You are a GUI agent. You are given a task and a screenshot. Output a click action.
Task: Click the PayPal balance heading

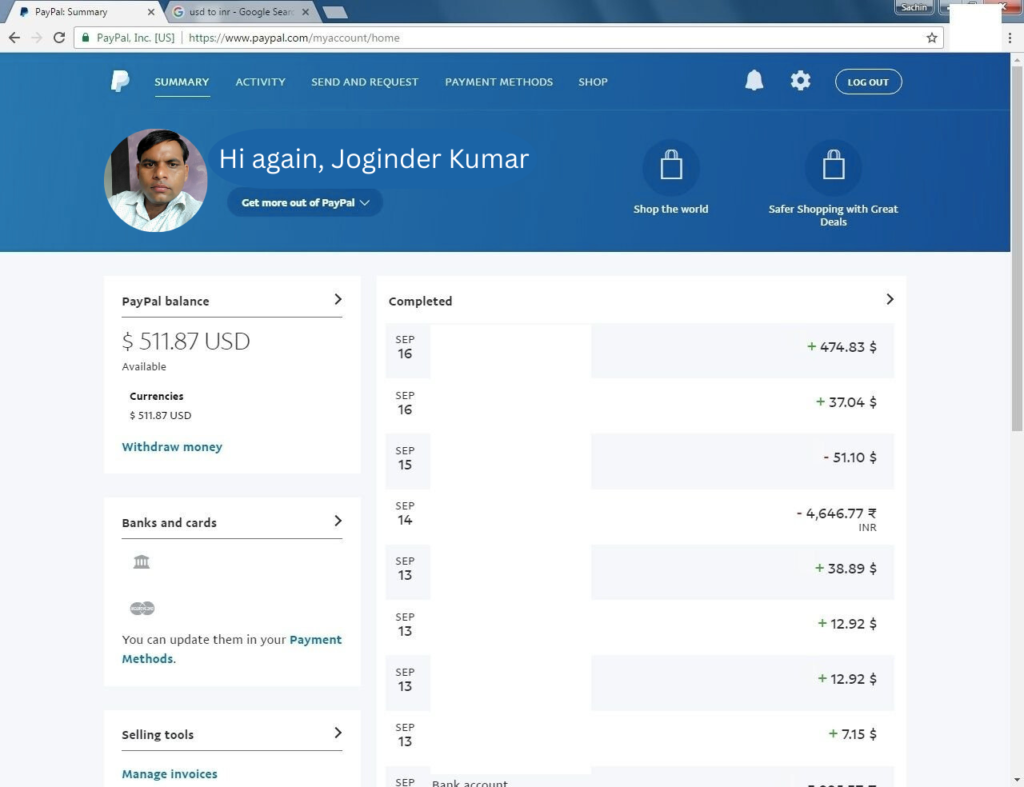tap(165, 301)
